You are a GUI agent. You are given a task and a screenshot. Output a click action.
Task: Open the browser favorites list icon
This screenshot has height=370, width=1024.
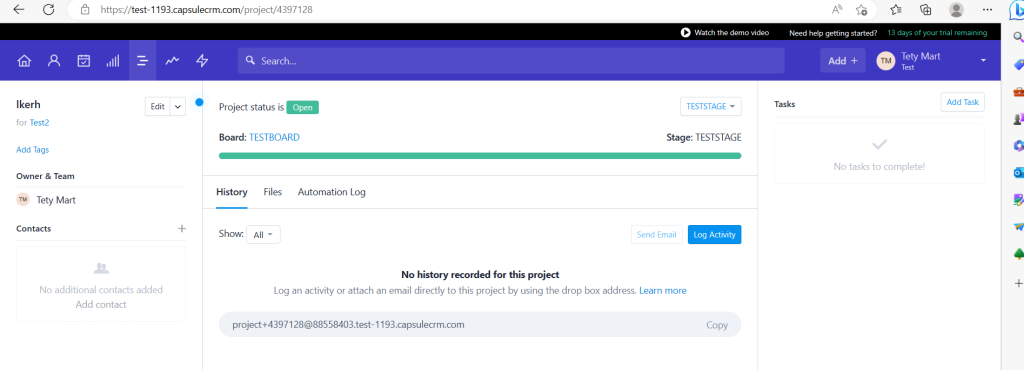(x=896, y=10)
